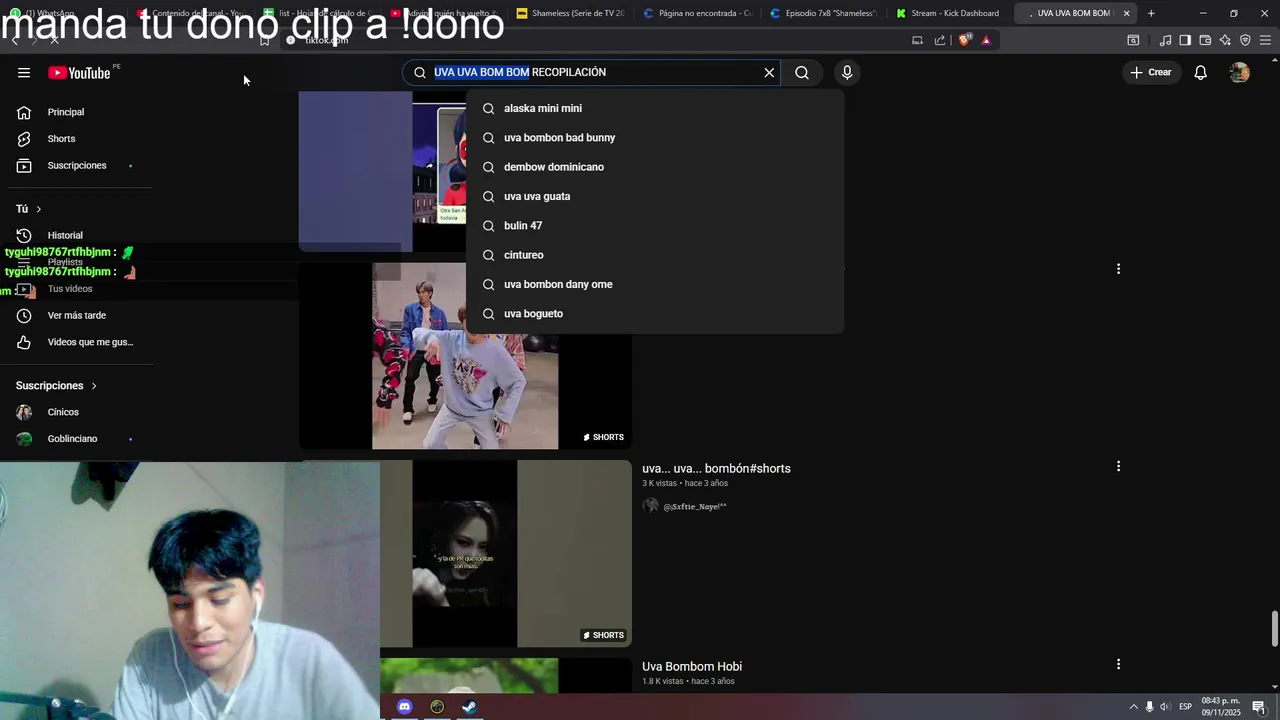This screenshot has width=1280, height=720.
Task: Go to the YouTube home logo
Action: coord(79,73)
